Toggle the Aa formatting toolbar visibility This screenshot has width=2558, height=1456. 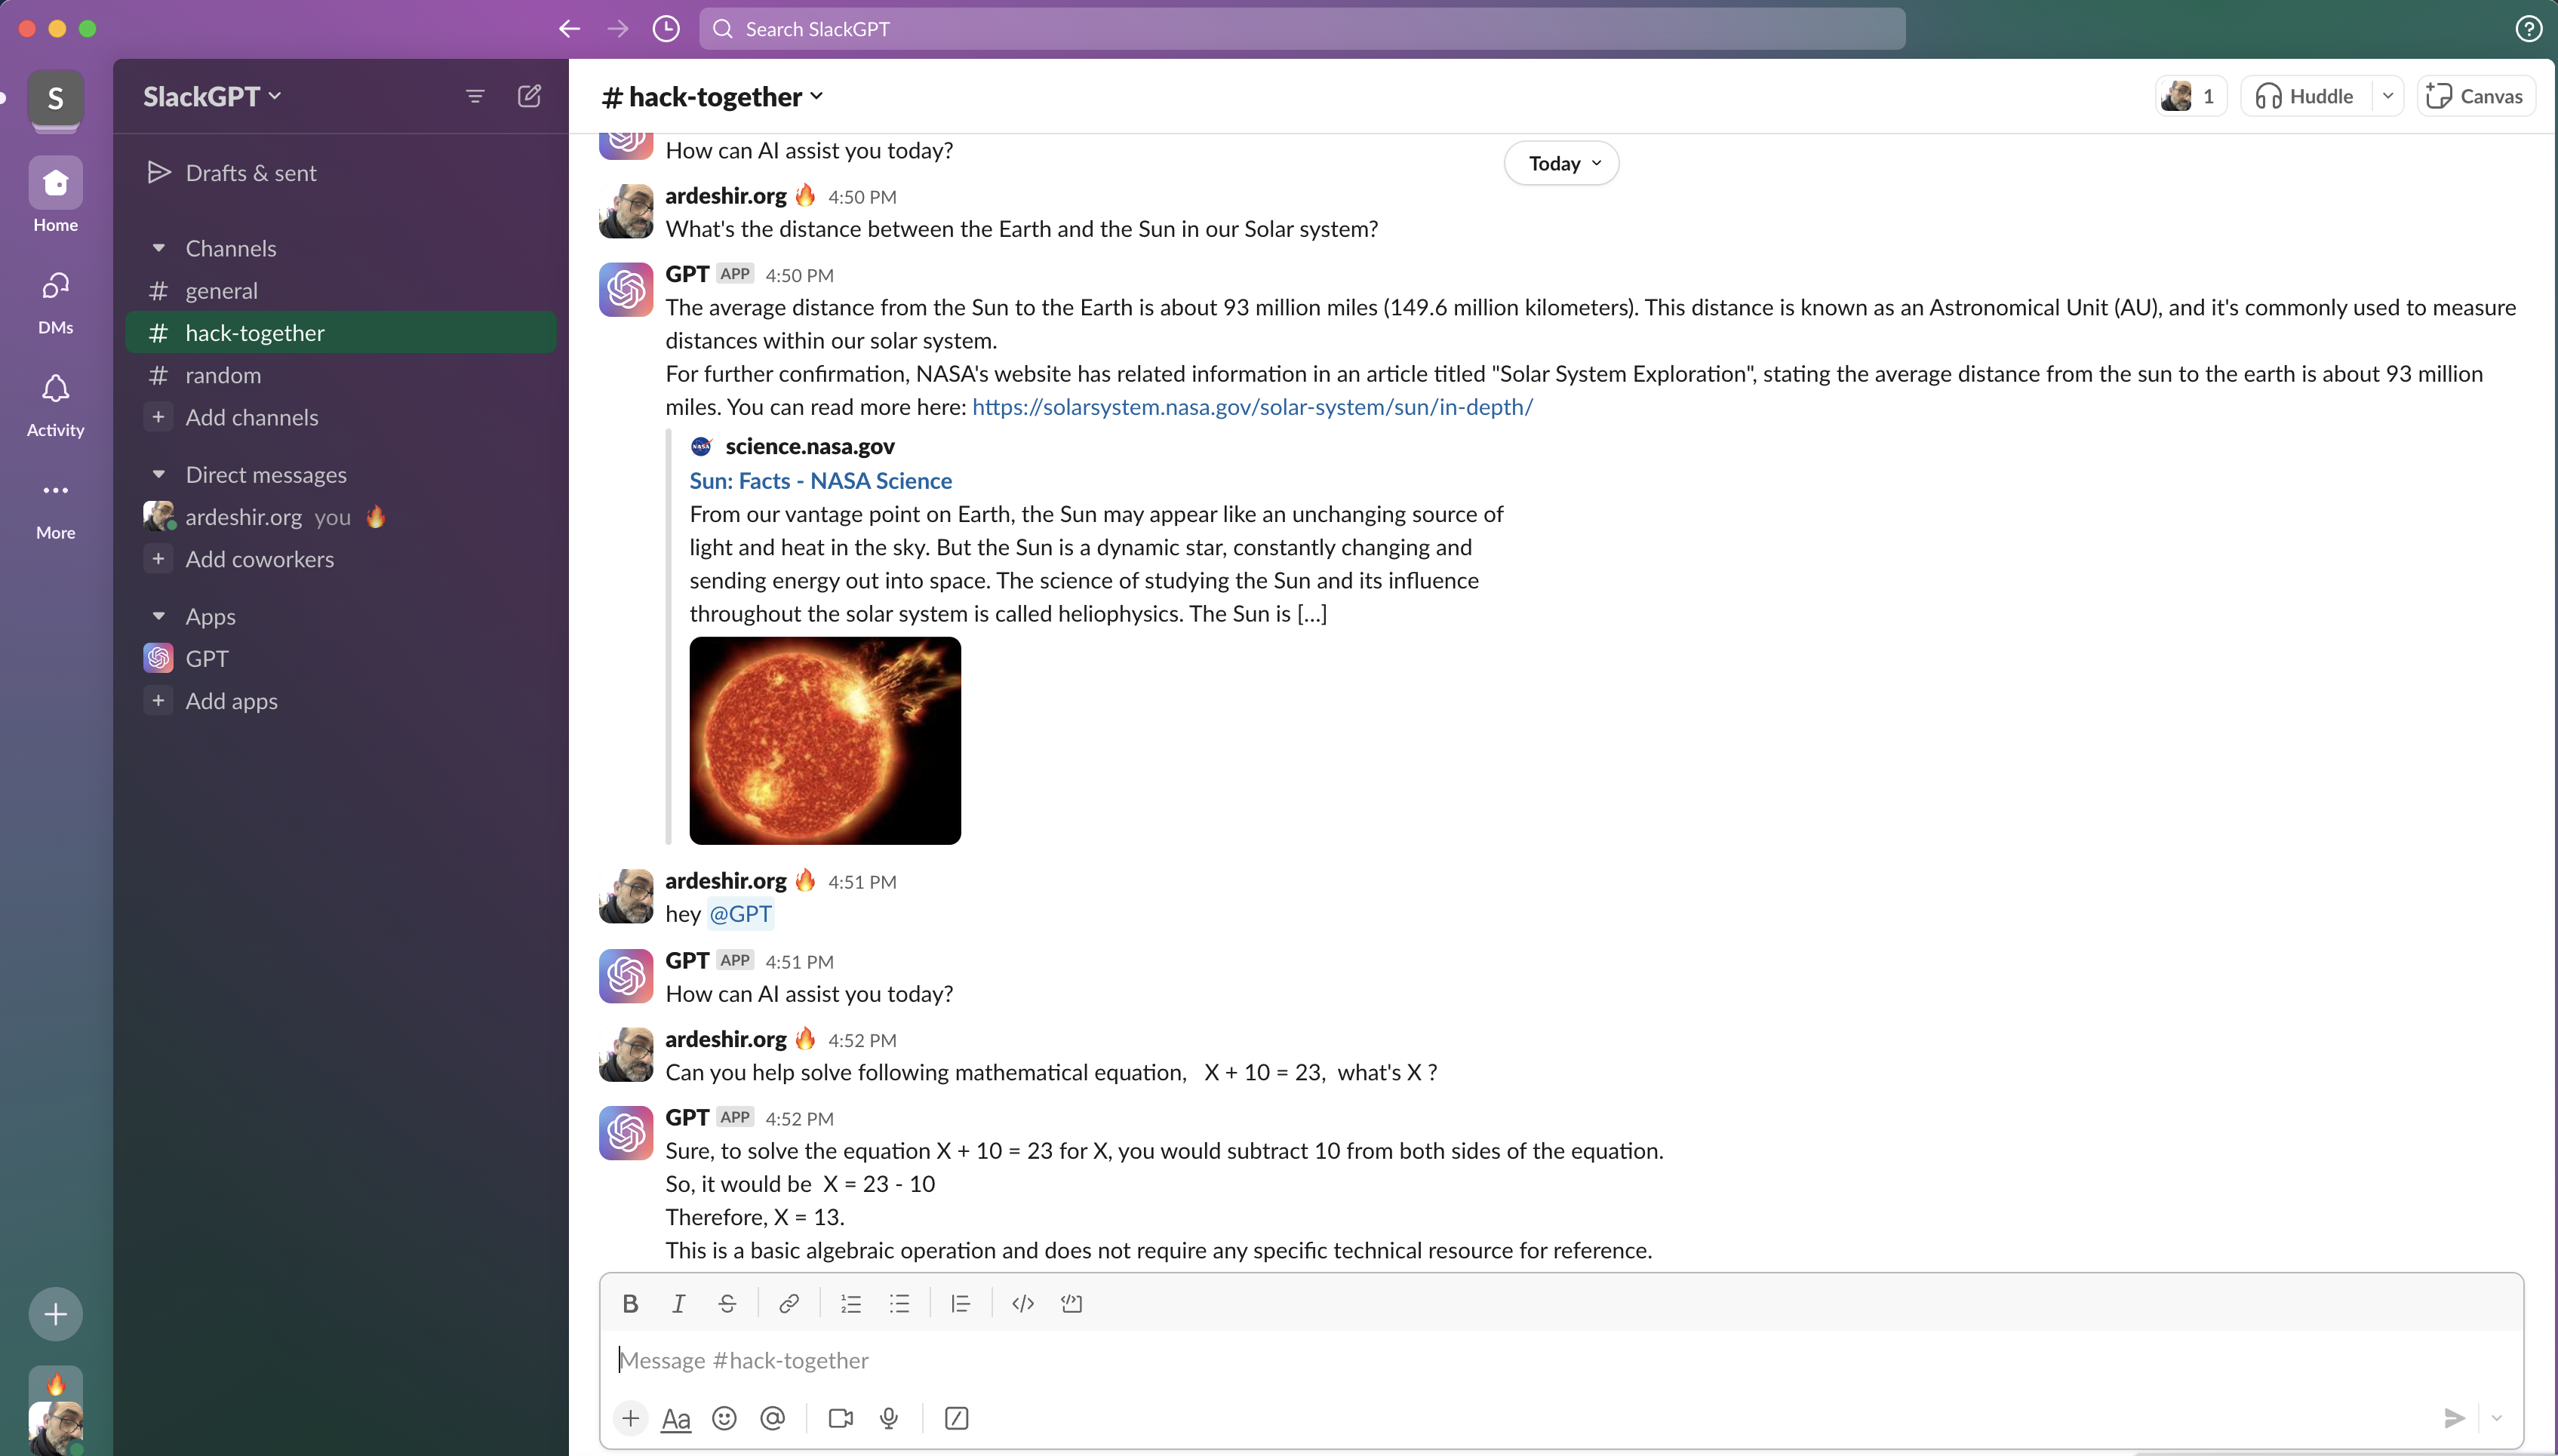pos(676,1418)
